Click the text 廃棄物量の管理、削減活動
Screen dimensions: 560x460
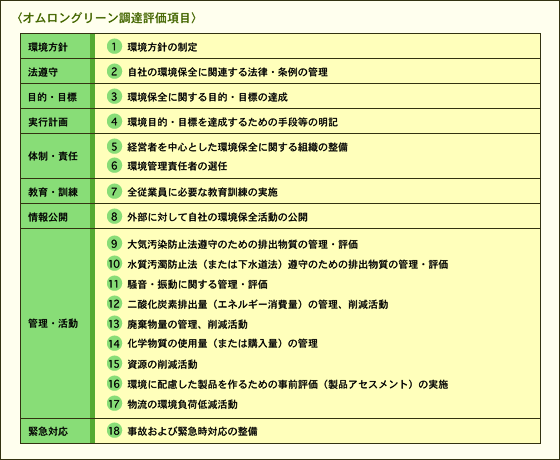[187, 324]
